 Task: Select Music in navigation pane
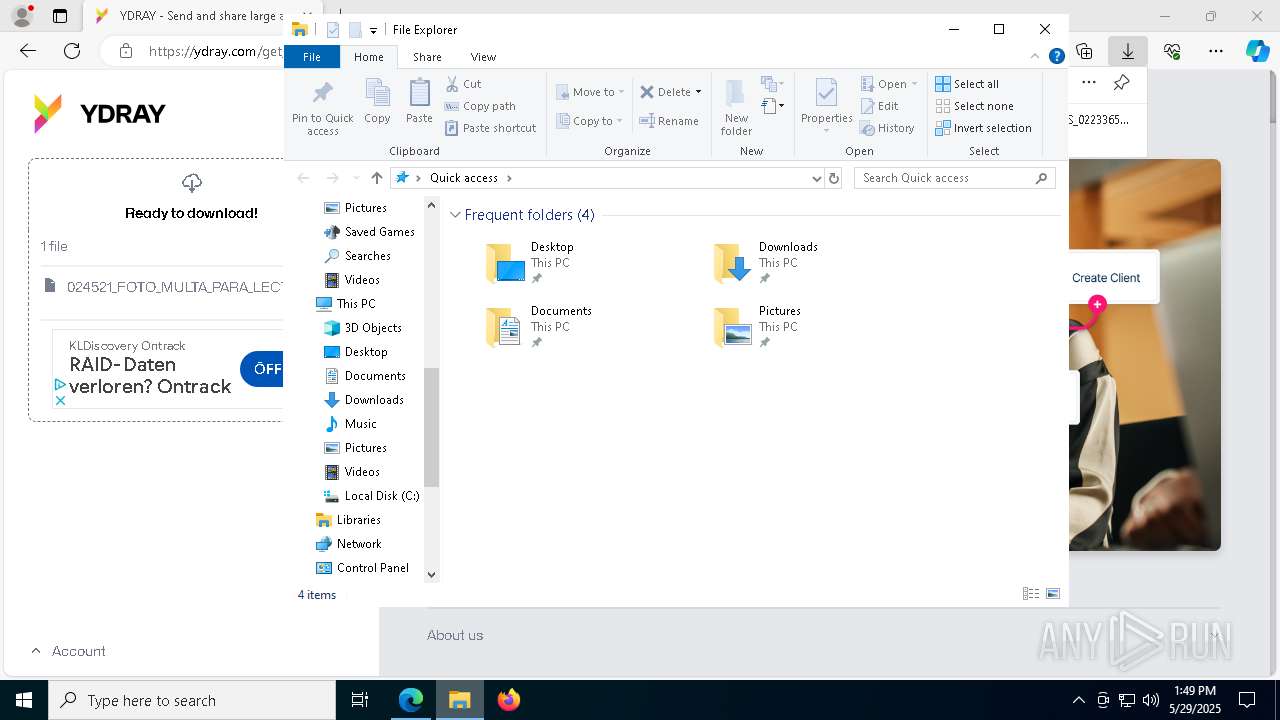[351, 424]
